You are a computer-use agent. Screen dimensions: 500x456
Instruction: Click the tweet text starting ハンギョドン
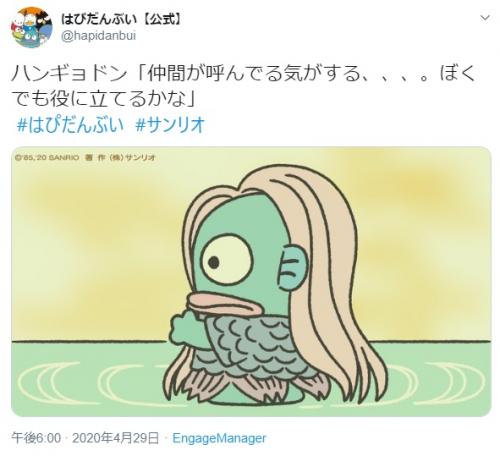tap(243, 87)
